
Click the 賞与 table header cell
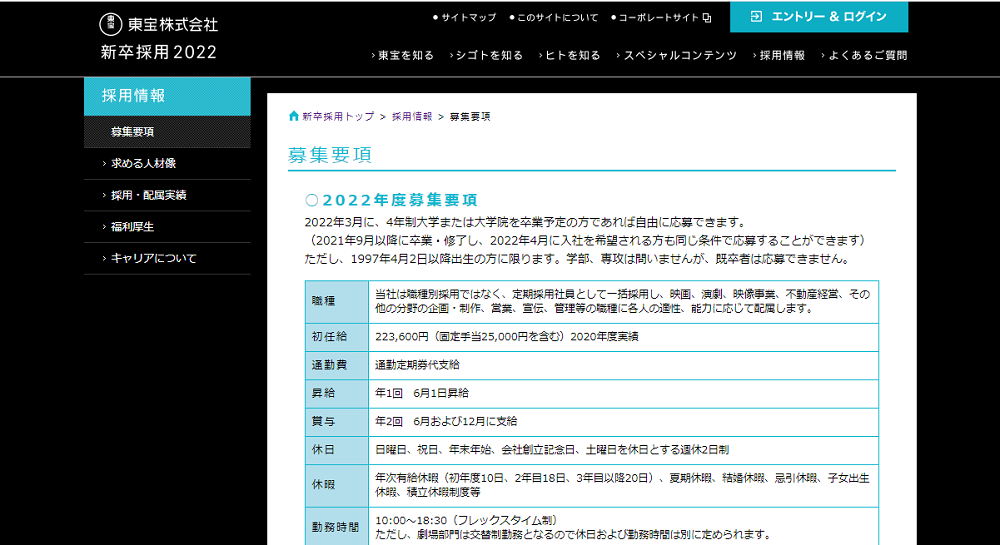[x=337, y=422]
